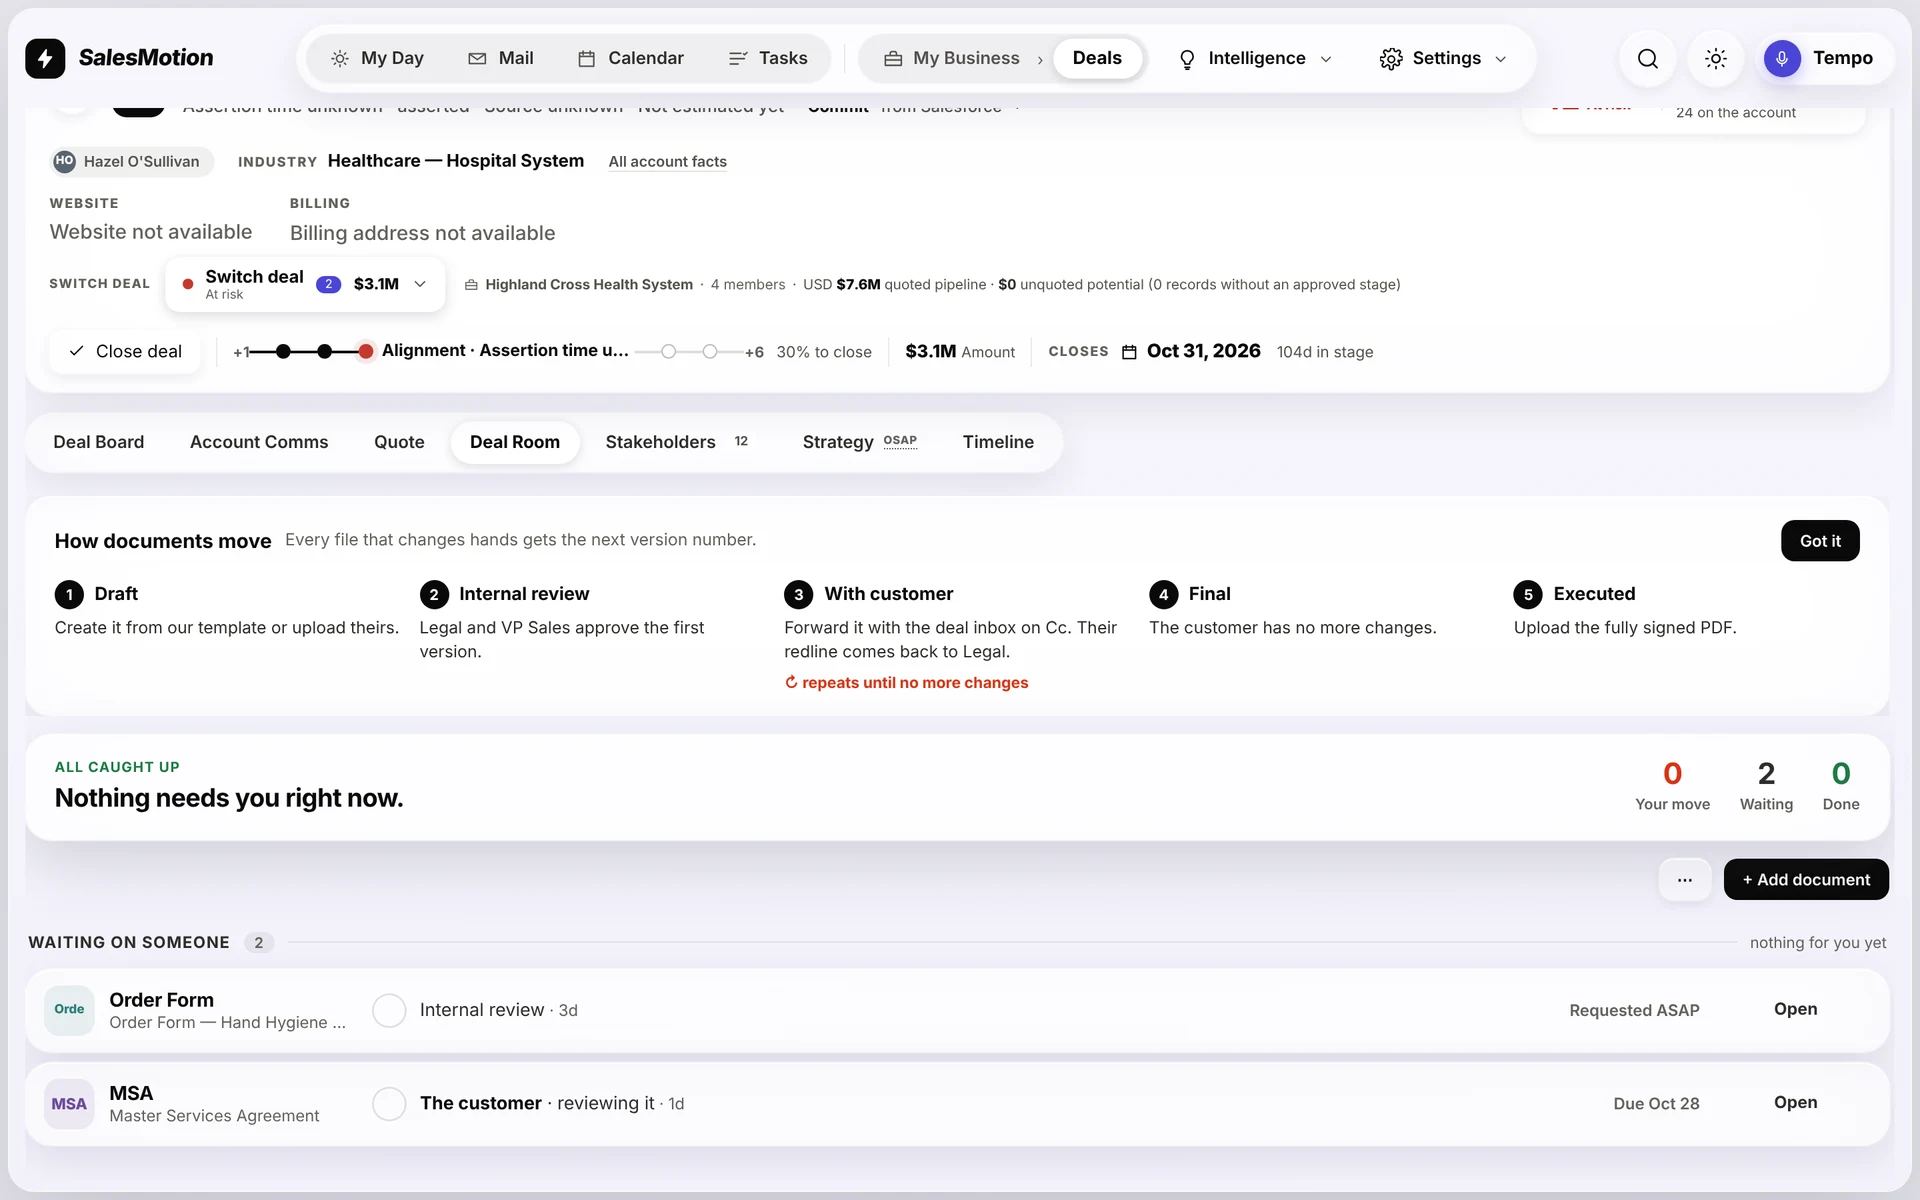Select the Stakeholders tab
This screenshot has height=1200, width=1920.
pos(677,442)
